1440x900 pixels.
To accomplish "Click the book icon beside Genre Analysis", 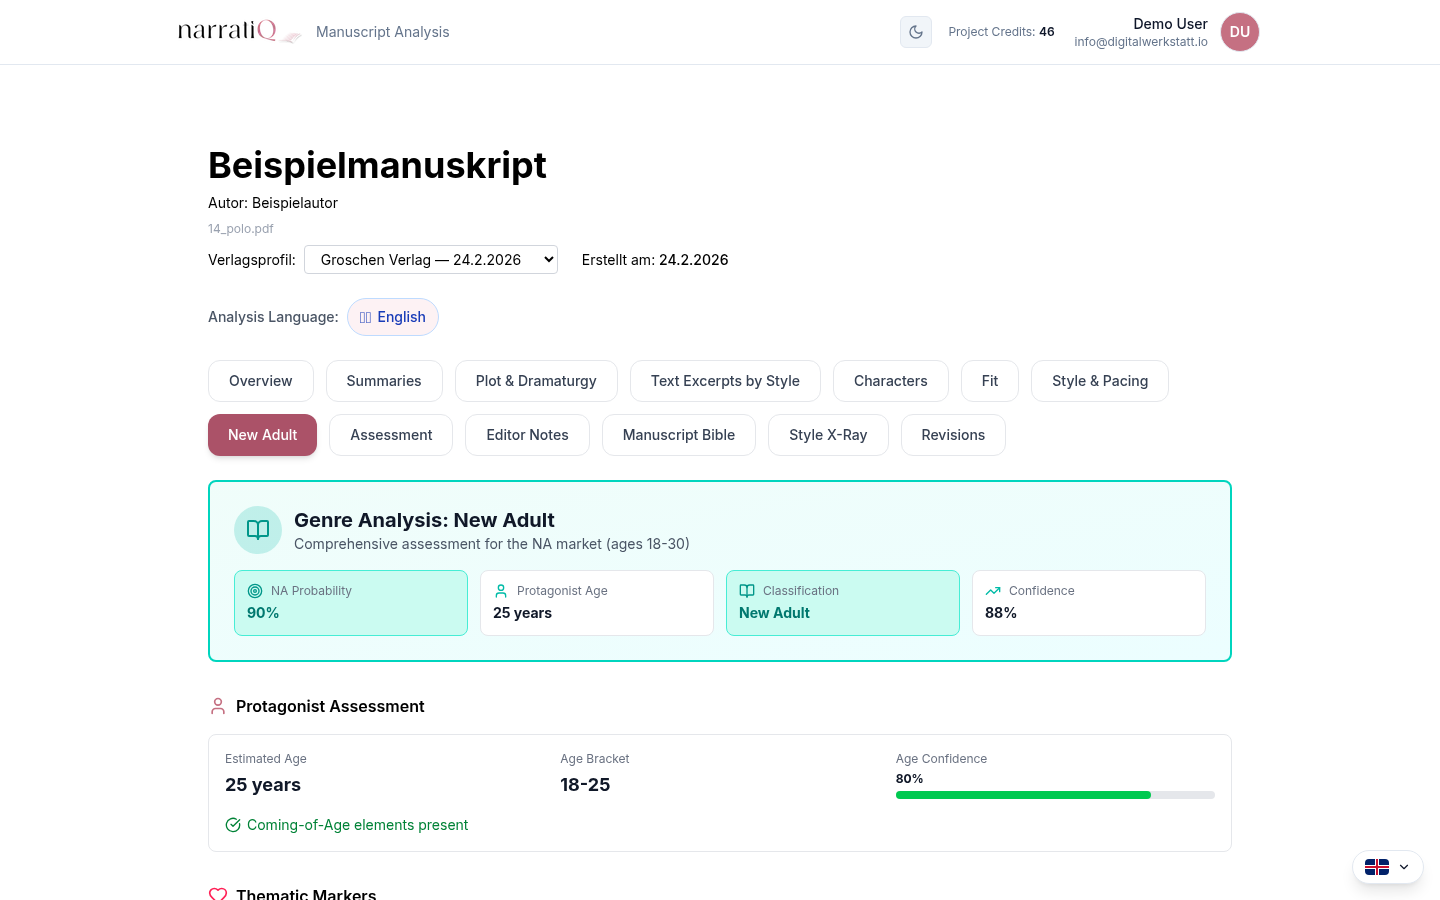I will coord(258,530).
